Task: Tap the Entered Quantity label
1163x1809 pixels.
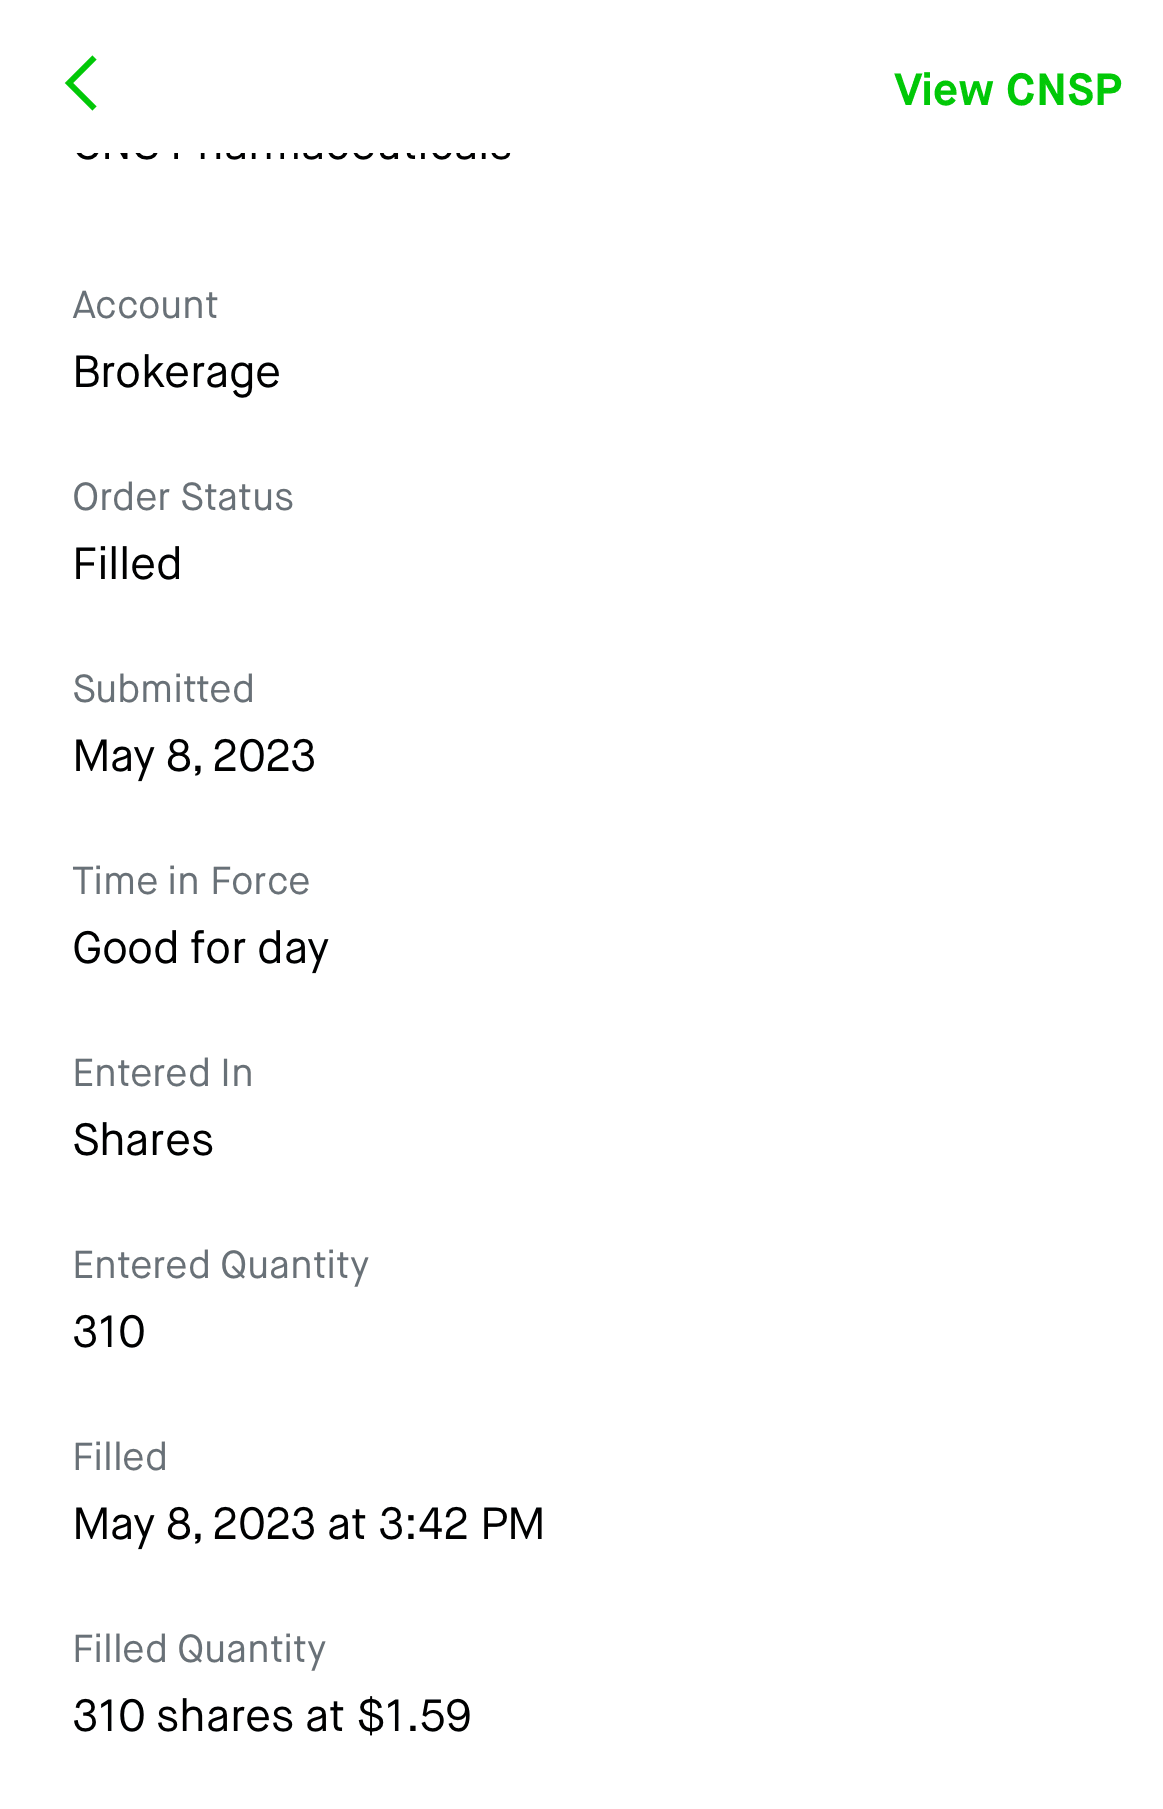Action: point(221,1265)
